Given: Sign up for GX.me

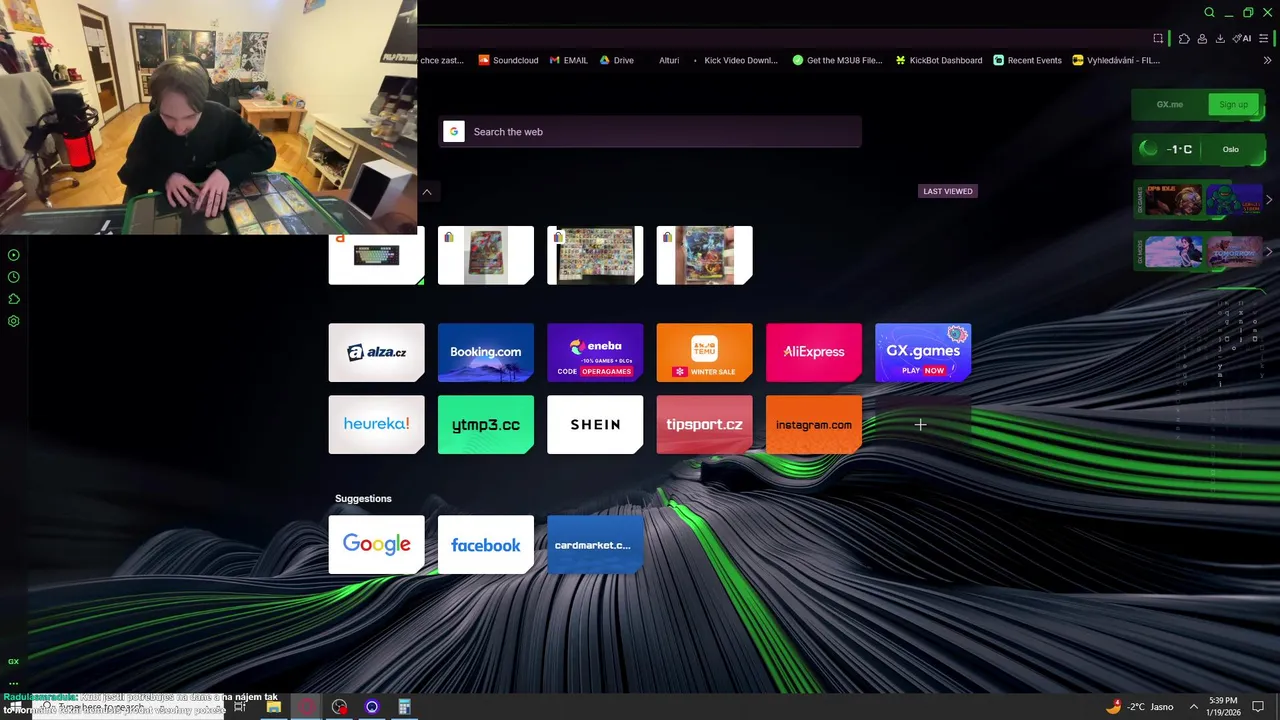Looking at the screenshot, I should click(x=1233, y=104).
